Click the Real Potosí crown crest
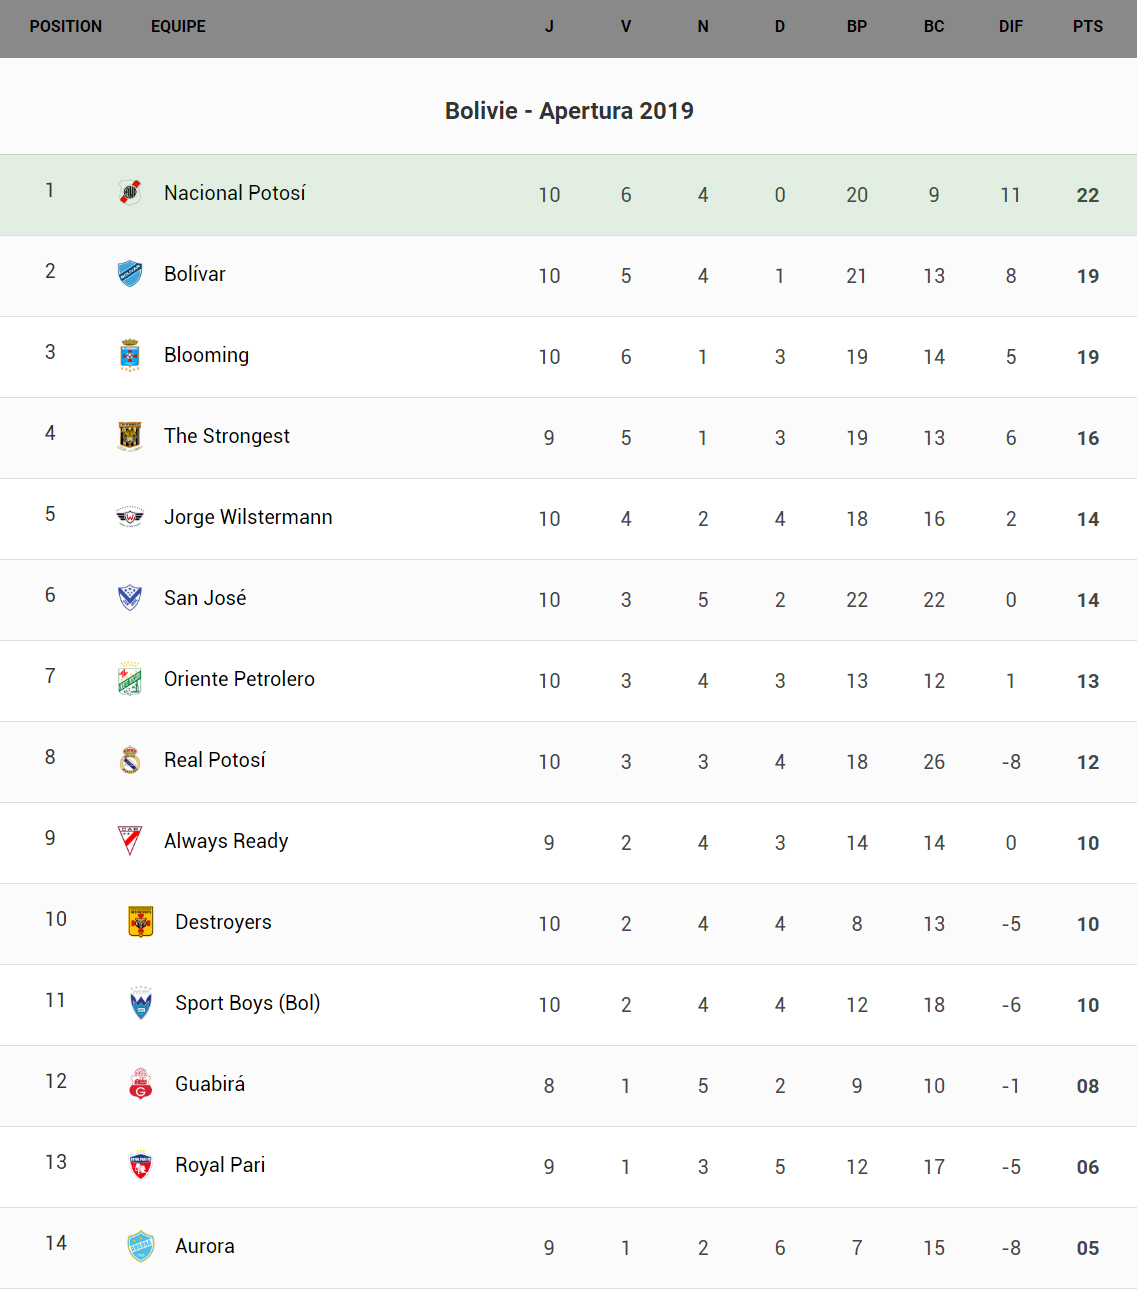Image resolution: width=1137 pixels, height=1290 pixels. click(130, 760)
